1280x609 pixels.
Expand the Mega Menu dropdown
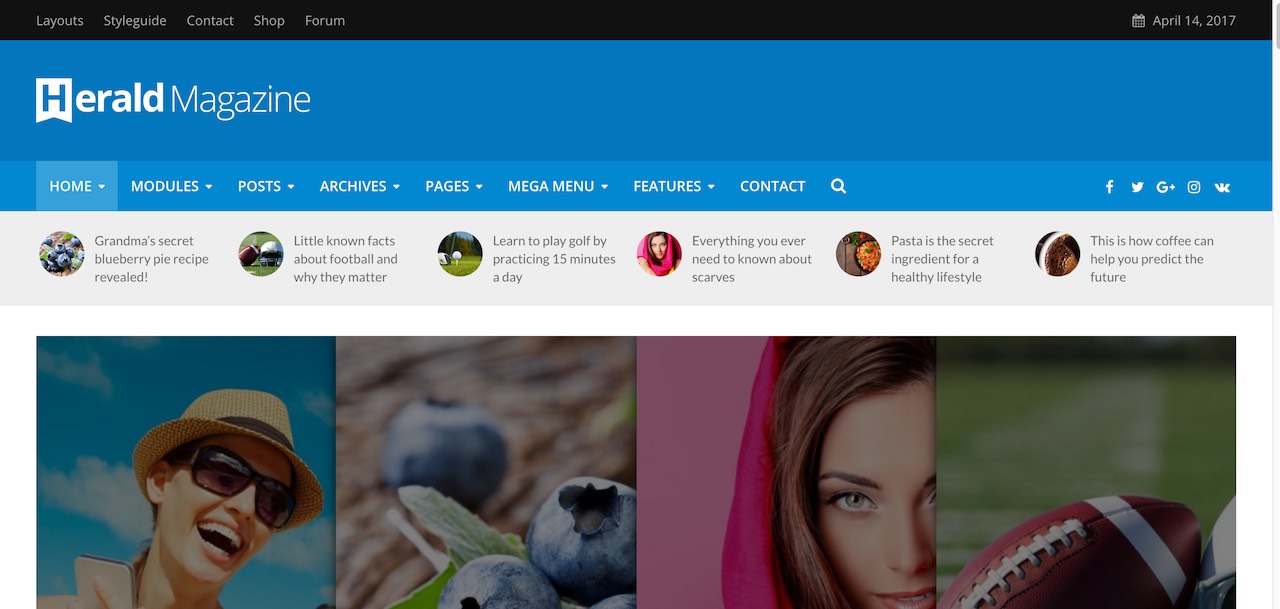558,186
